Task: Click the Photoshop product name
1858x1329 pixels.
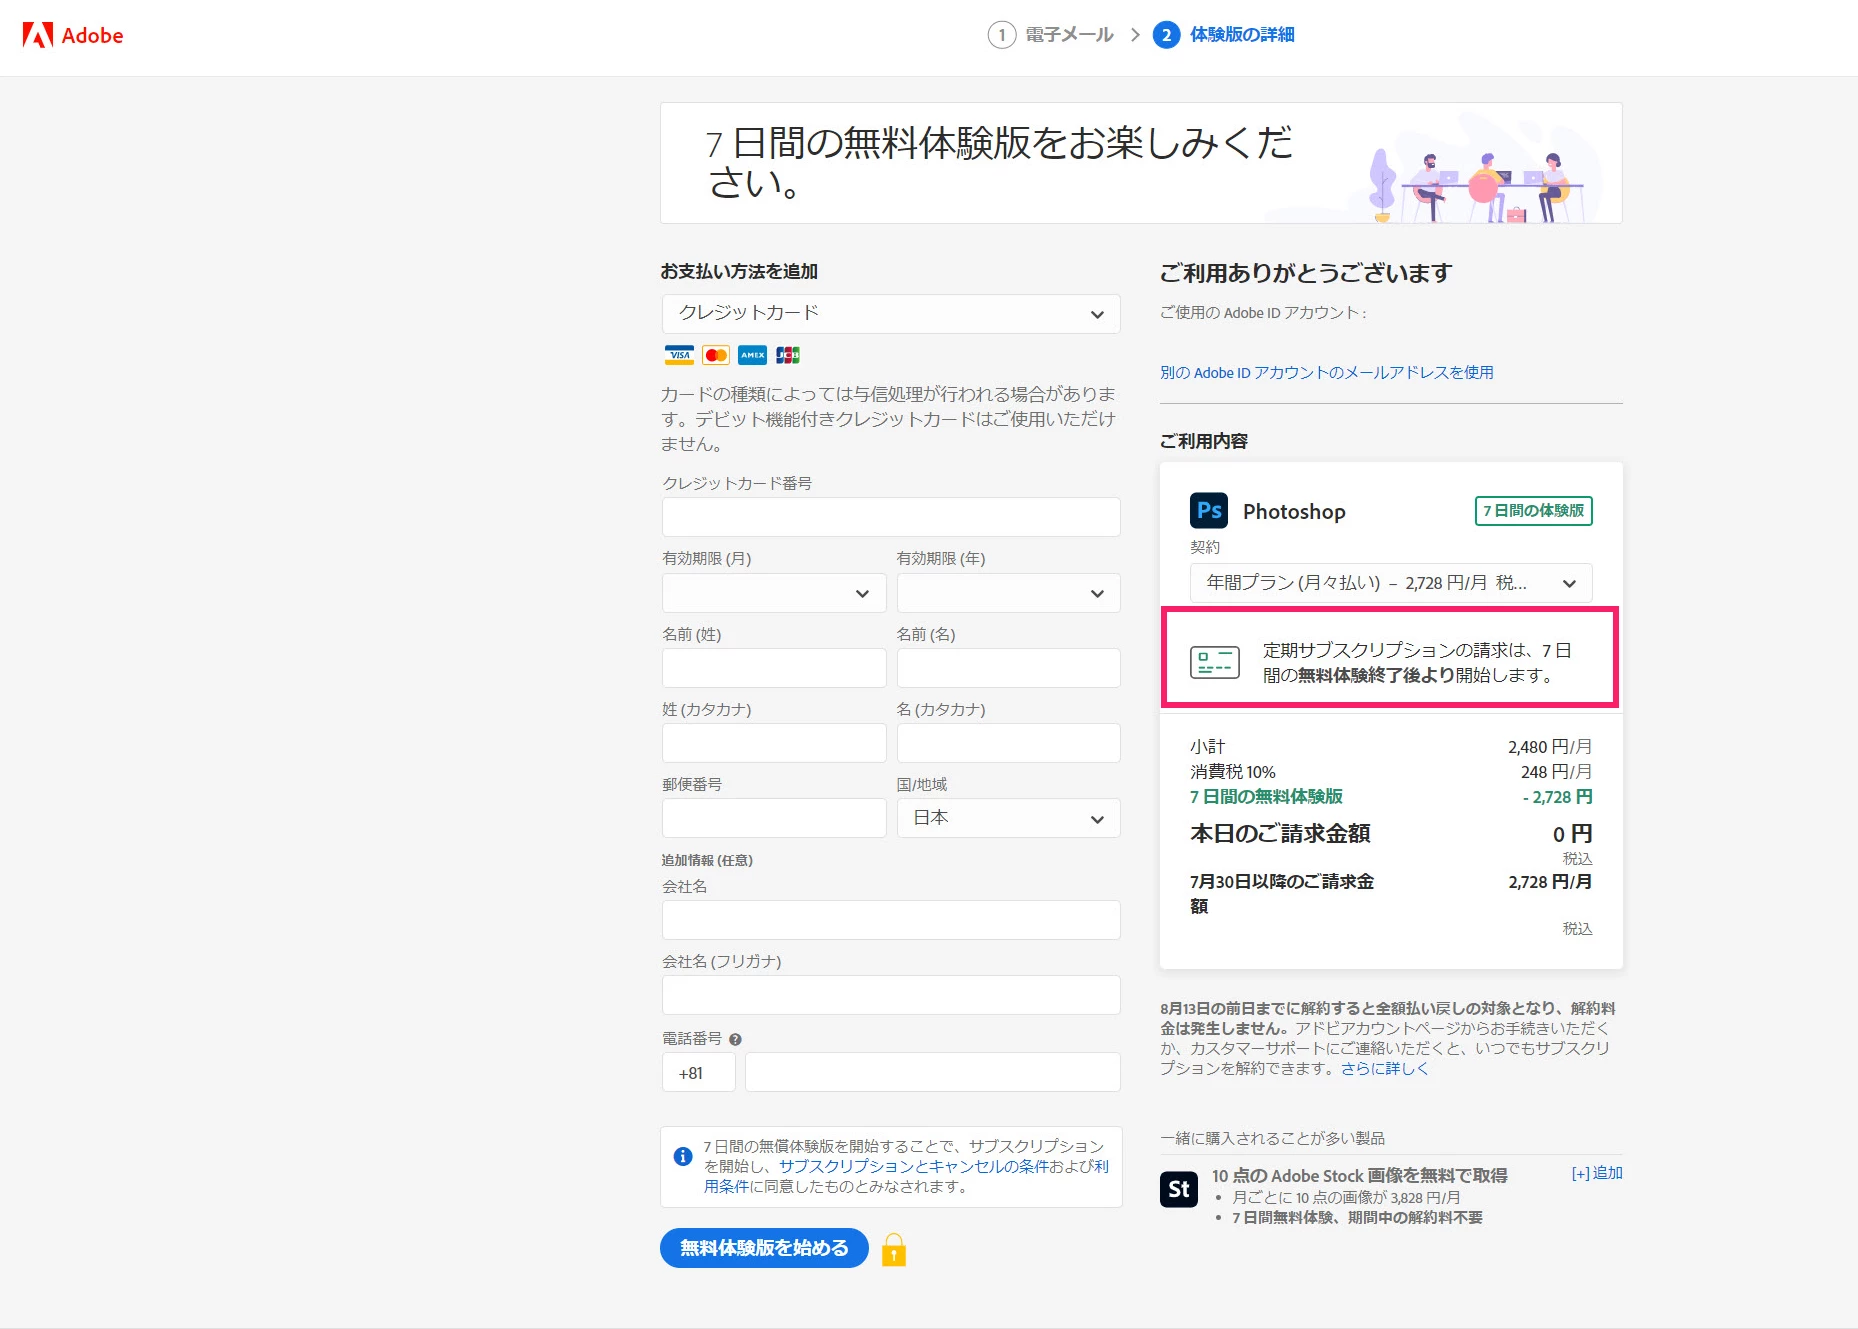Action: [x=1294, y=512]
